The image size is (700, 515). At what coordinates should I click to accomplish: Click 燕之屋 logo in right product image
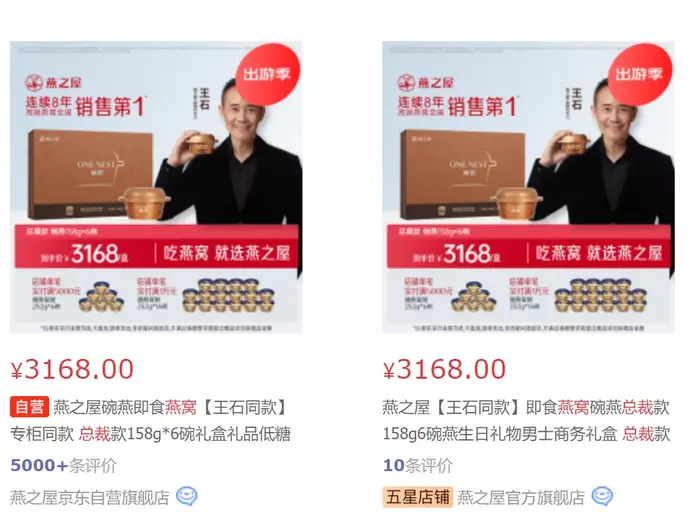point(425,83)
